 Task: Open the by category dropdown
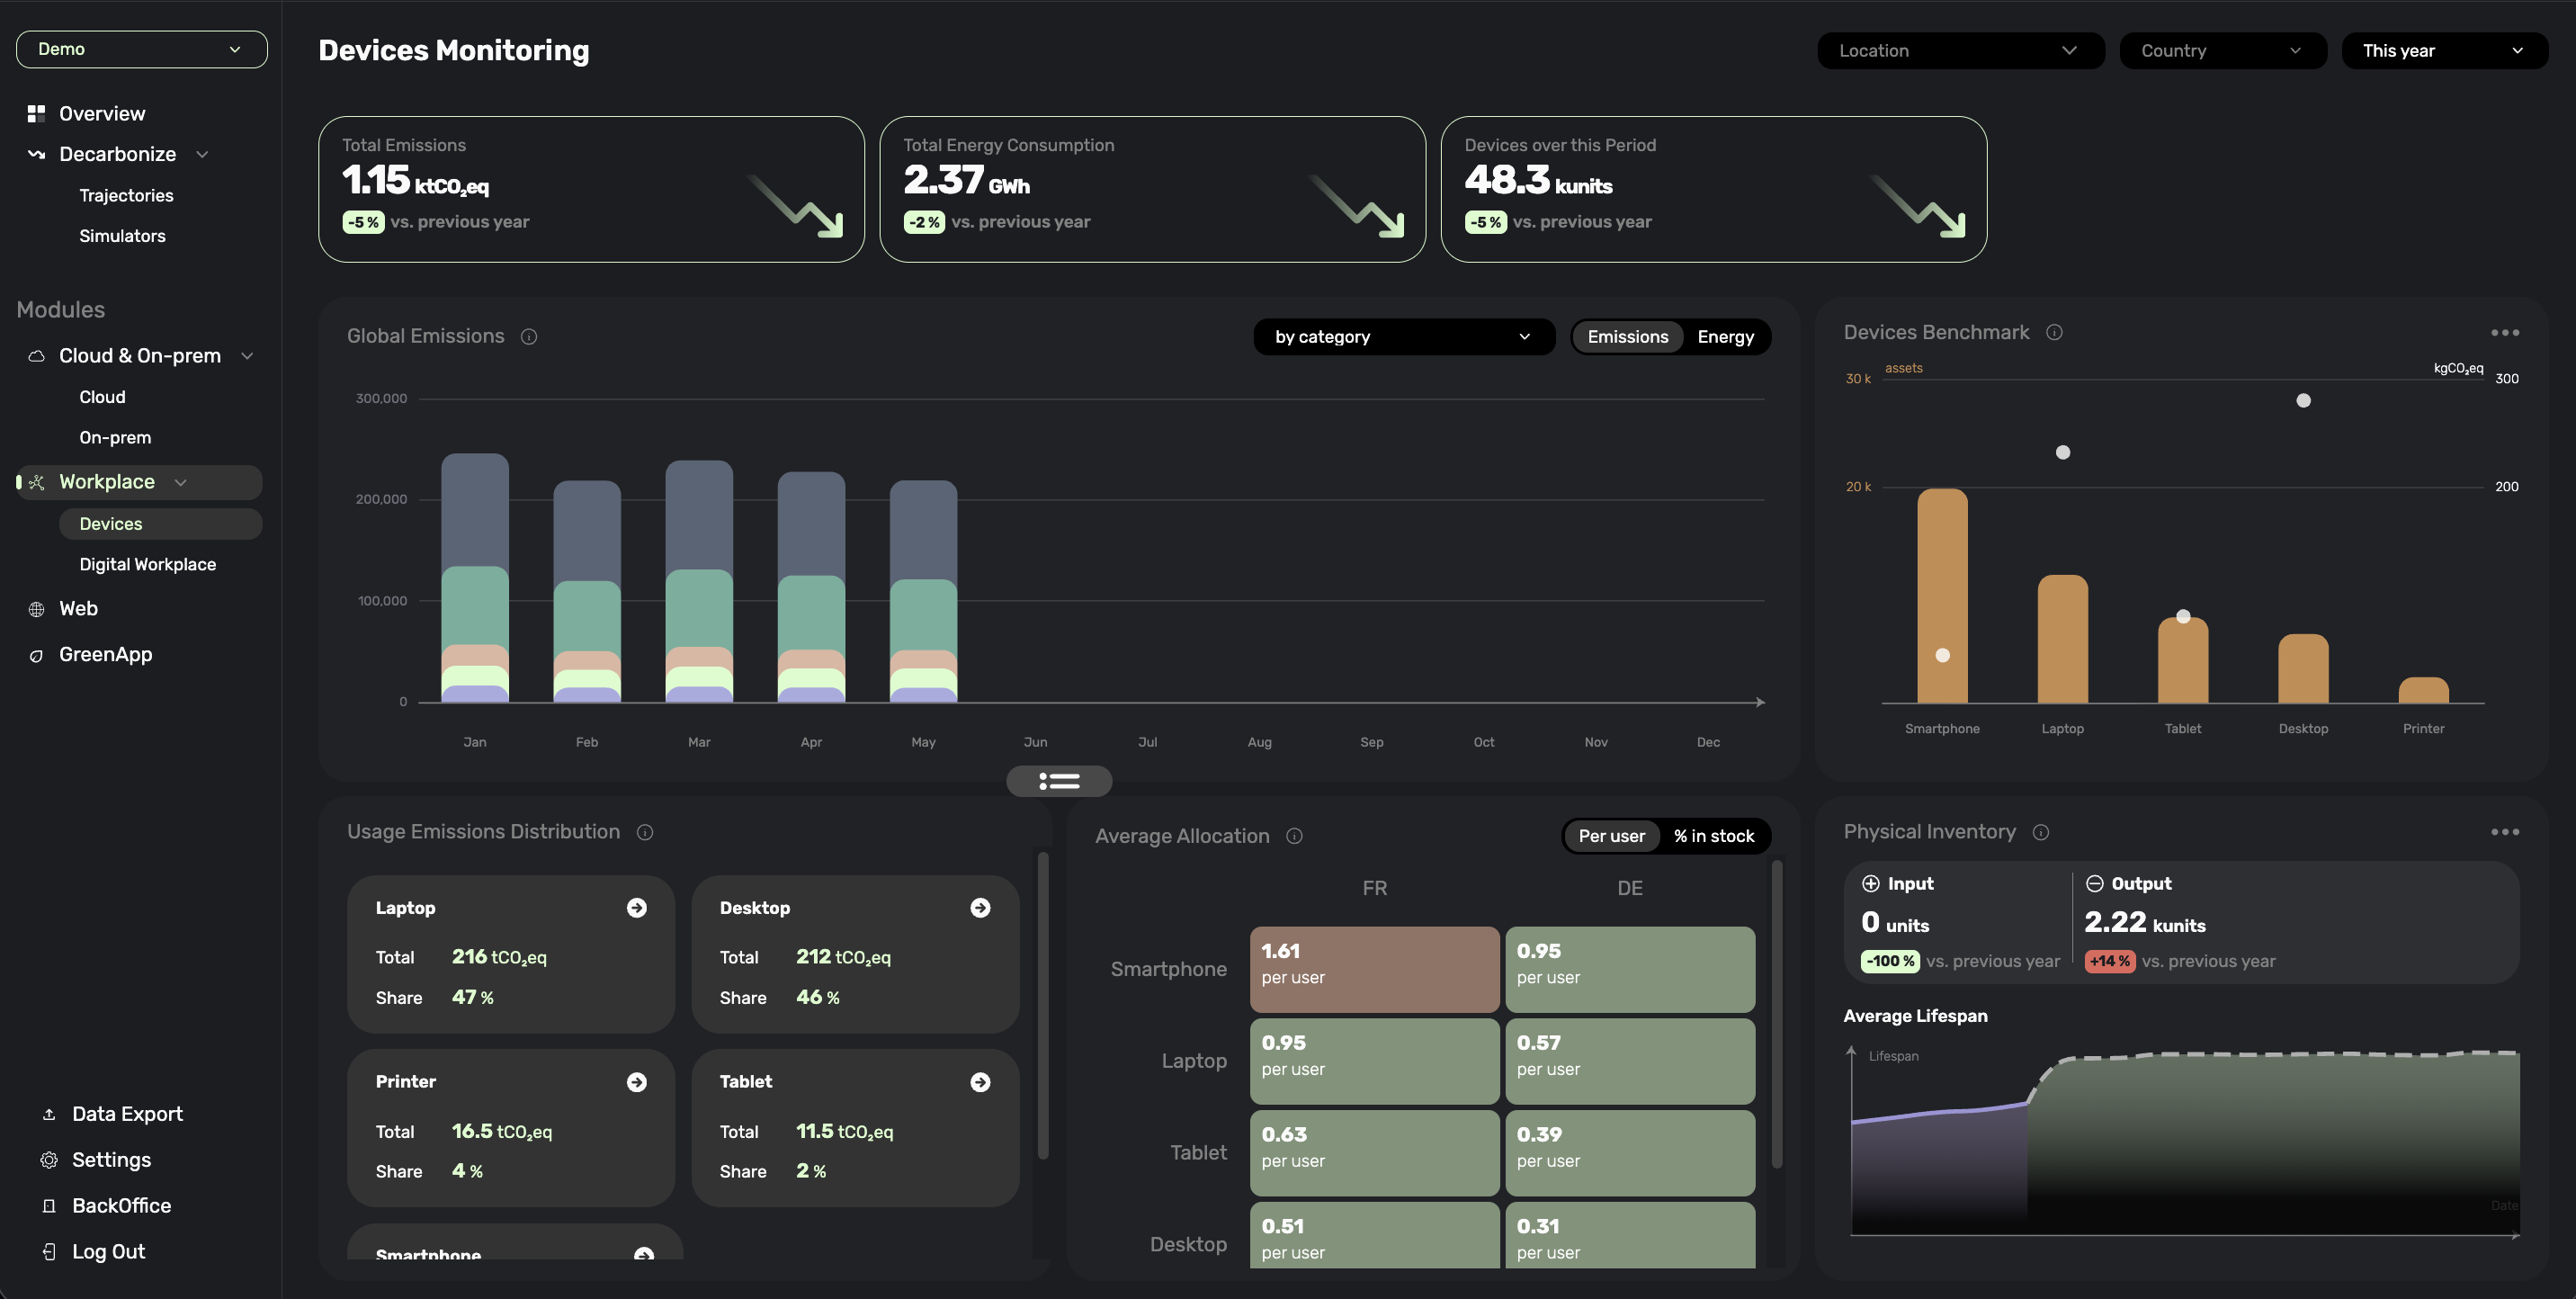point(1404,337)
